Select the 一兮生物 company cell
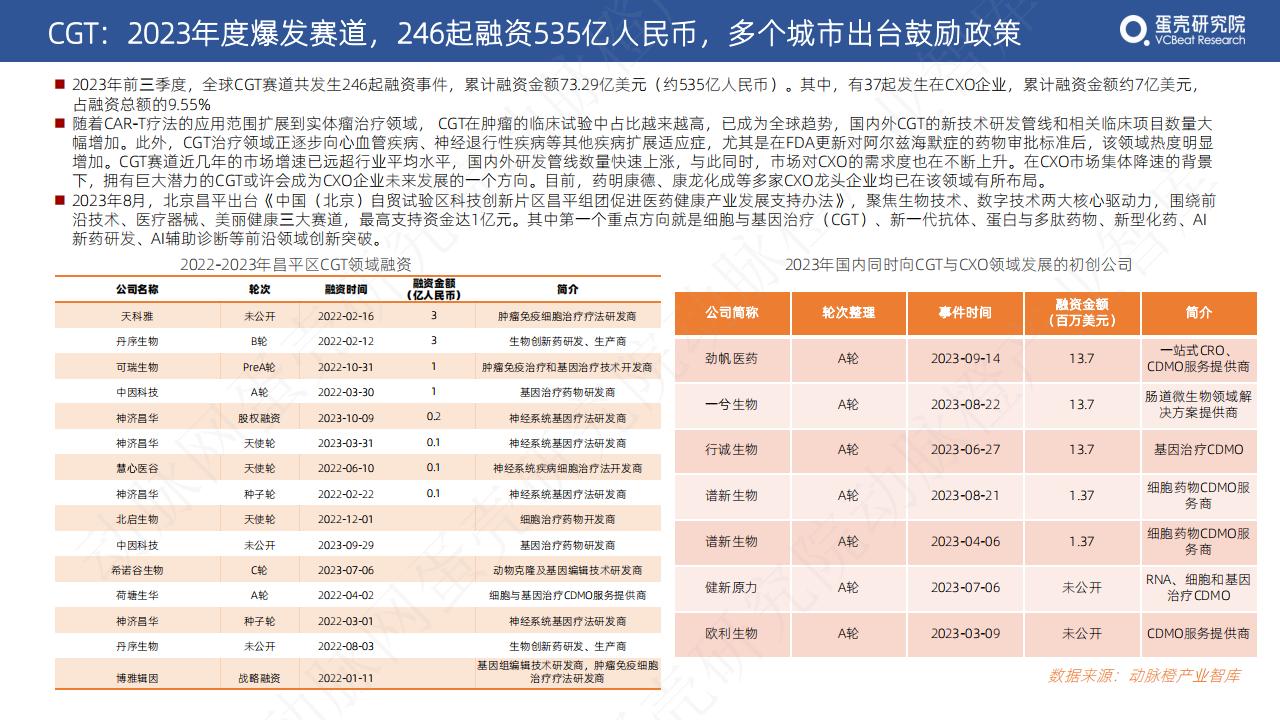Image resolution: width=1280 pixels, height=720 pixels. [x=731, y=404]
